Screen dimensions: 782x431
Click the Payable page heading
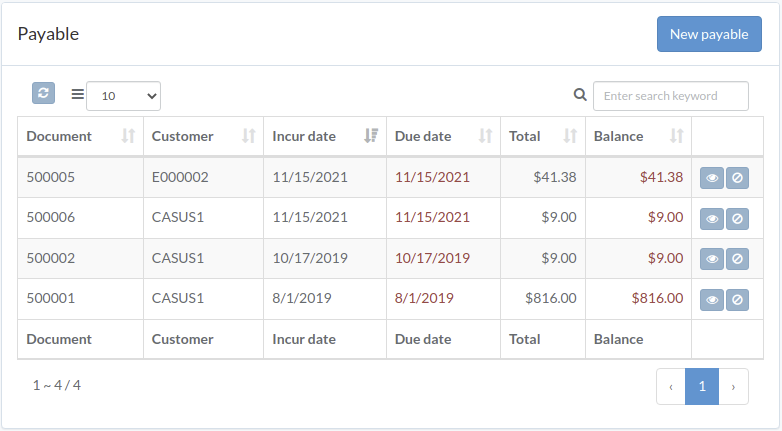click(48, 34)
